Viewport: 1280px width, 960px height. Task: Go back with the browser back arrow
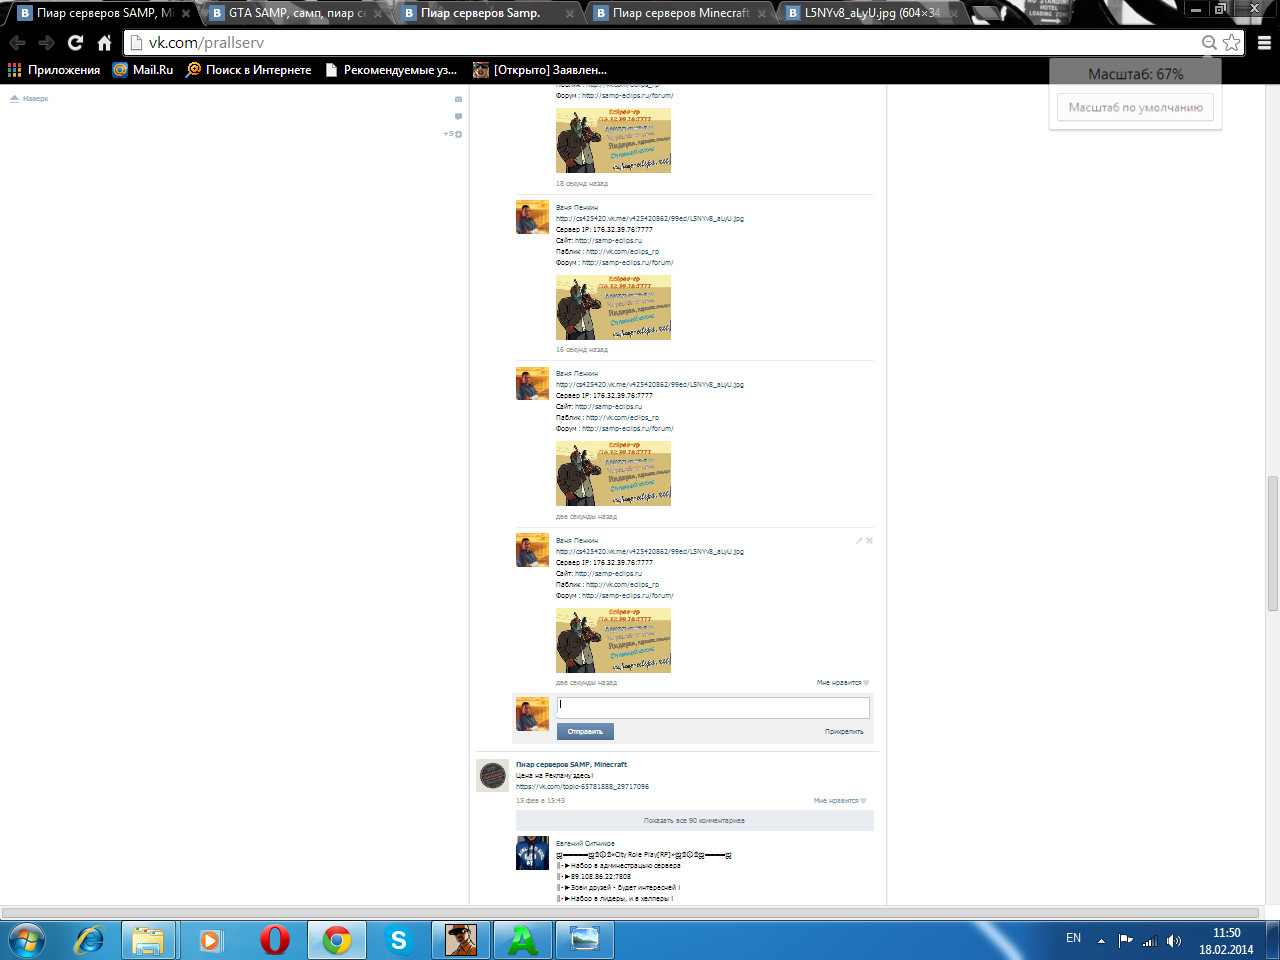click(x=17, y=43)
